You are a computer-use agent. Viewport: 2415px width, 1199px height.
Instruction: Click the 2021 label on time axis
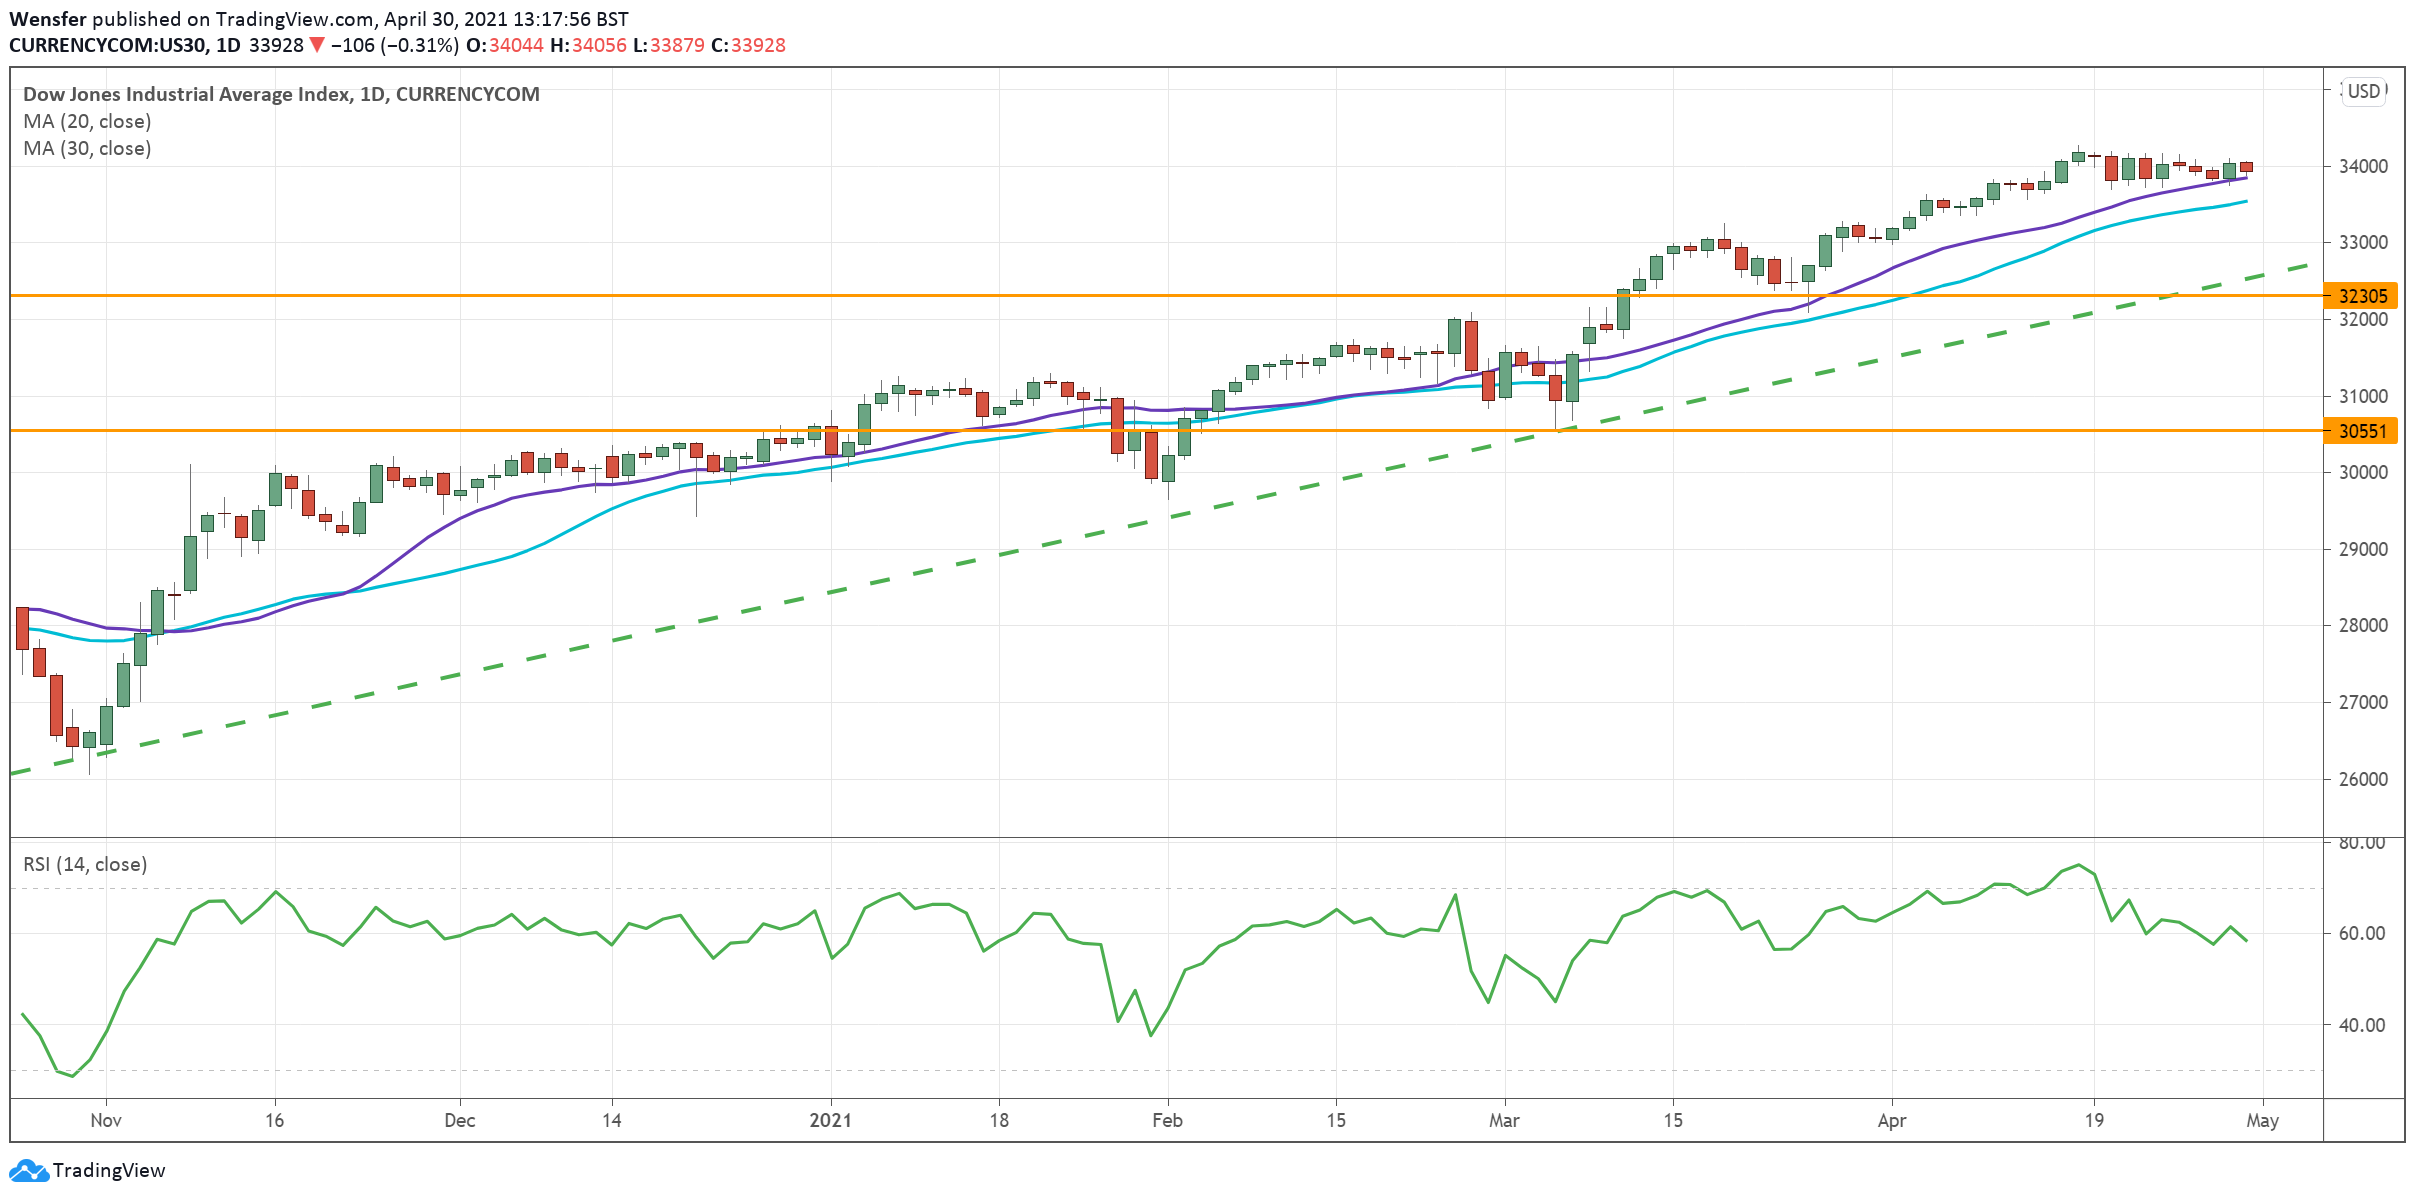point(830,1120)
